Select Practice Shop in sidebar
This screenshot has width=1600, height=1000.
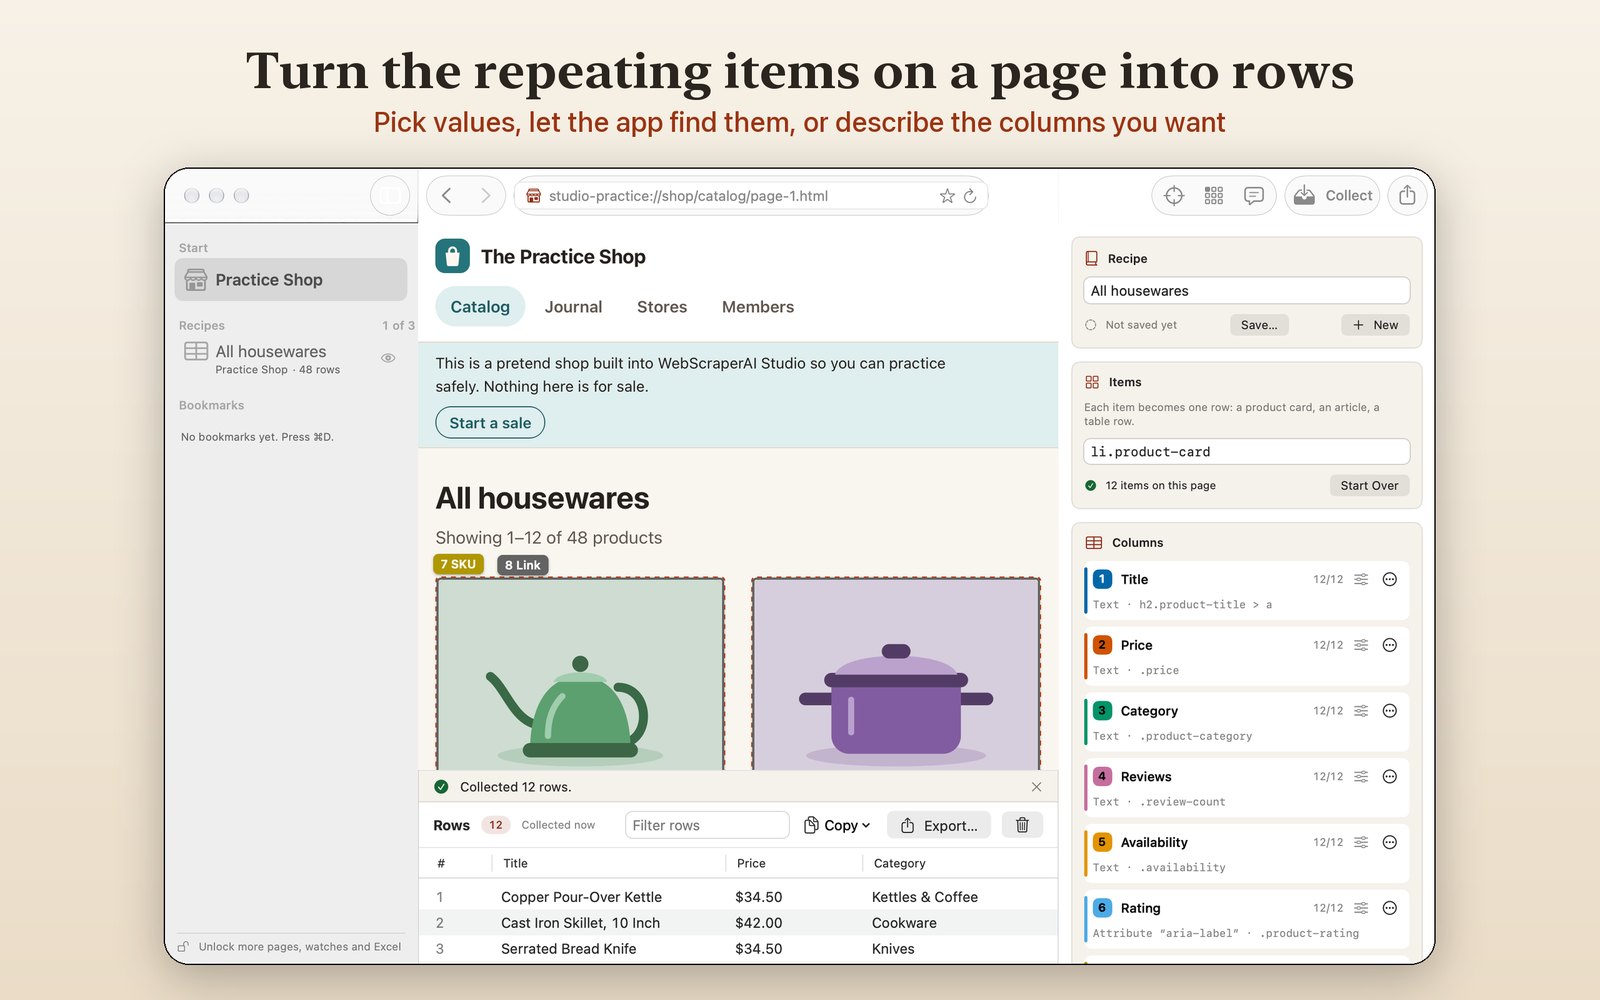click(x=291, y=280)
